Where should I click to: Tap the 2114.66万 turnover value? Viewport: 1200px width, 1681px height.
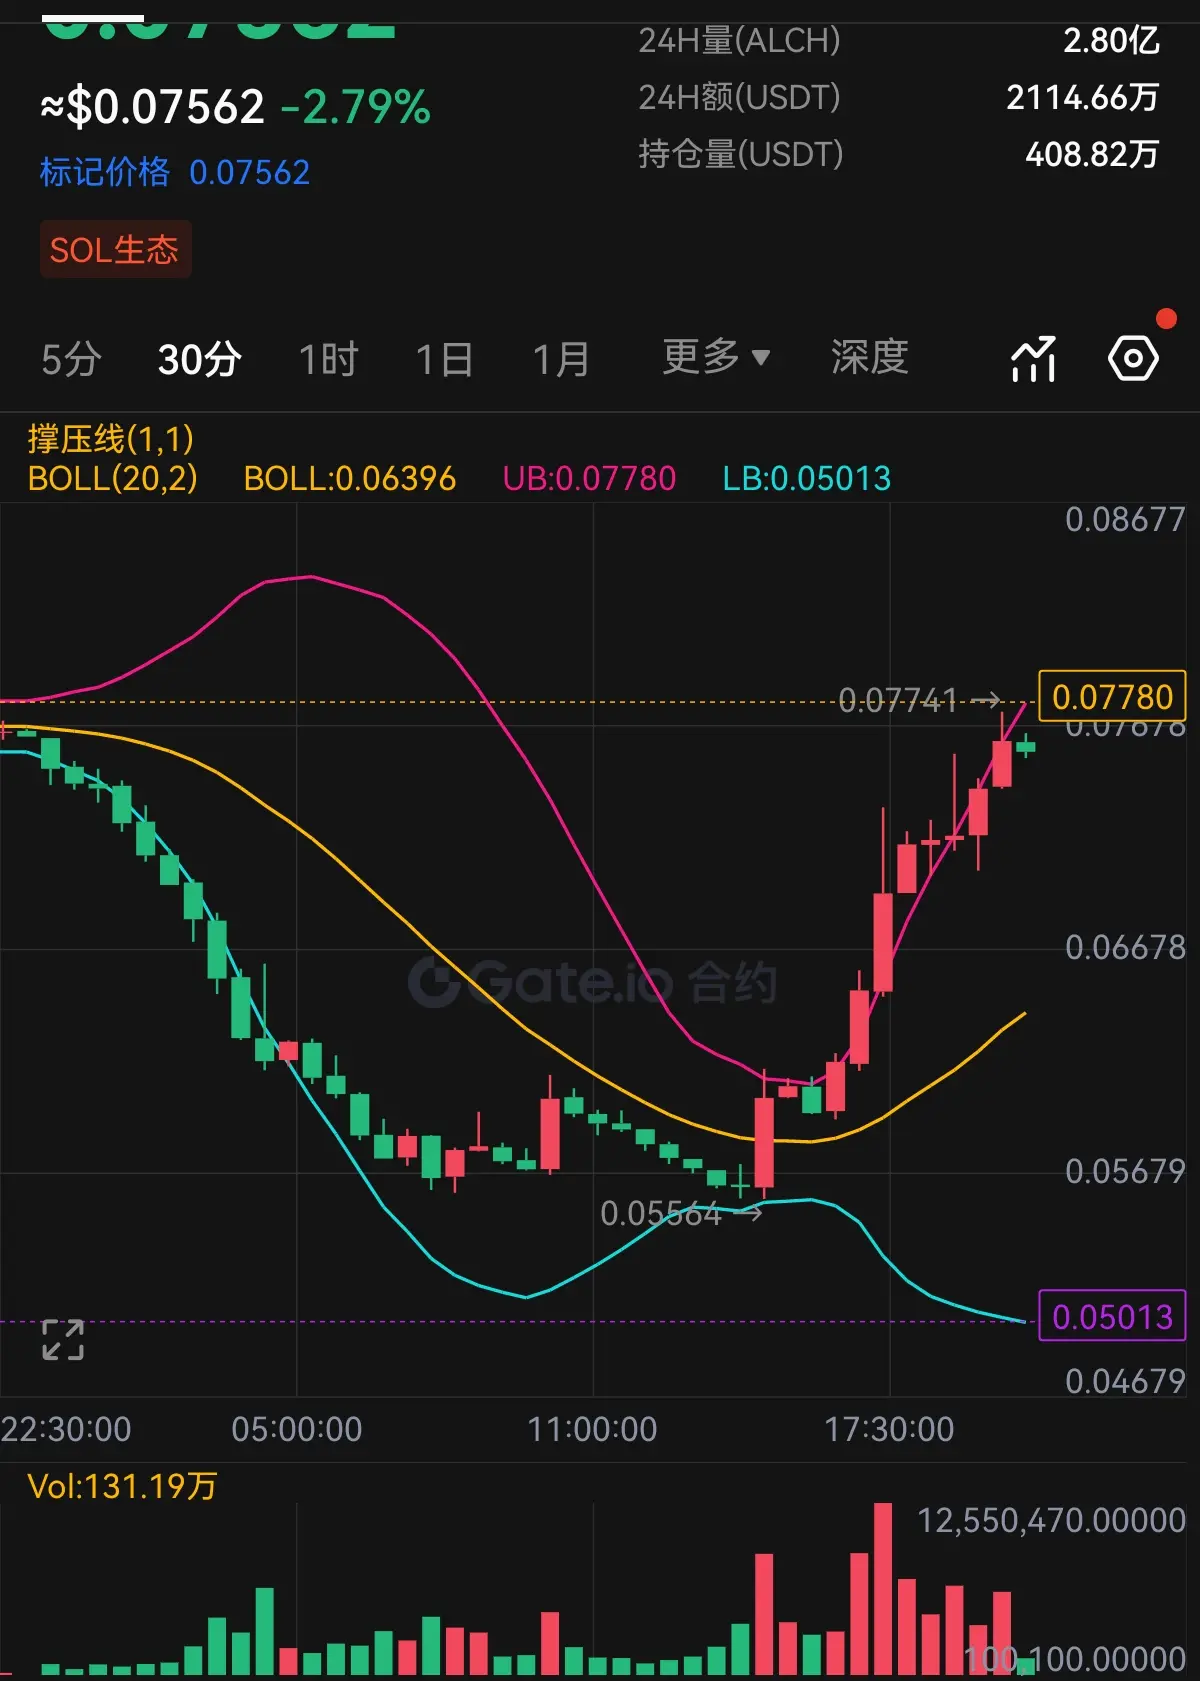click(x=1083, y=97)
